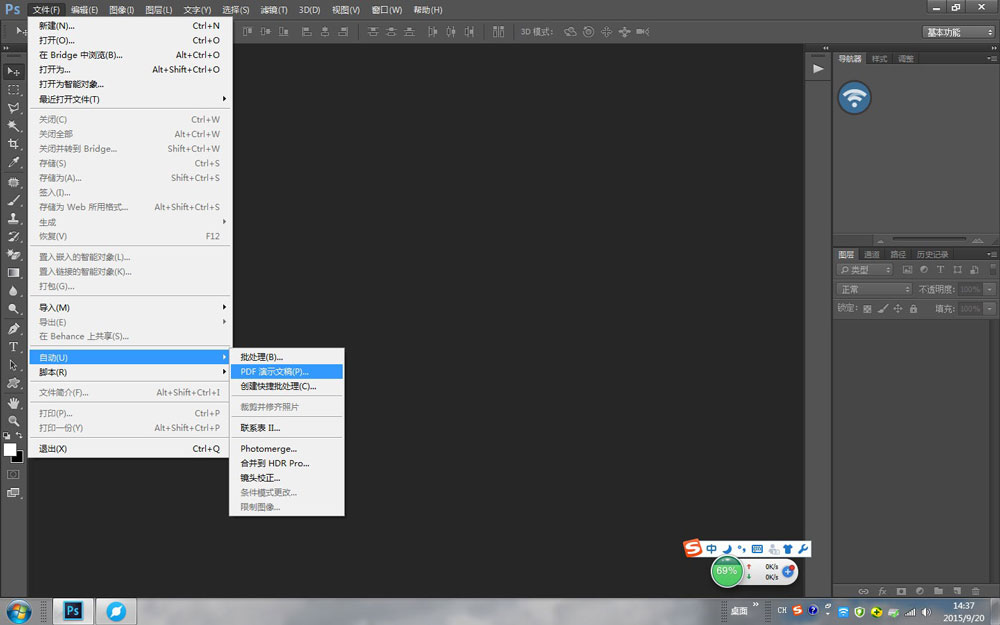Choose 合并到 HDR Pro... from the submenu
Viewport: 1000px width, 625px height.
(x=287, y=464)
